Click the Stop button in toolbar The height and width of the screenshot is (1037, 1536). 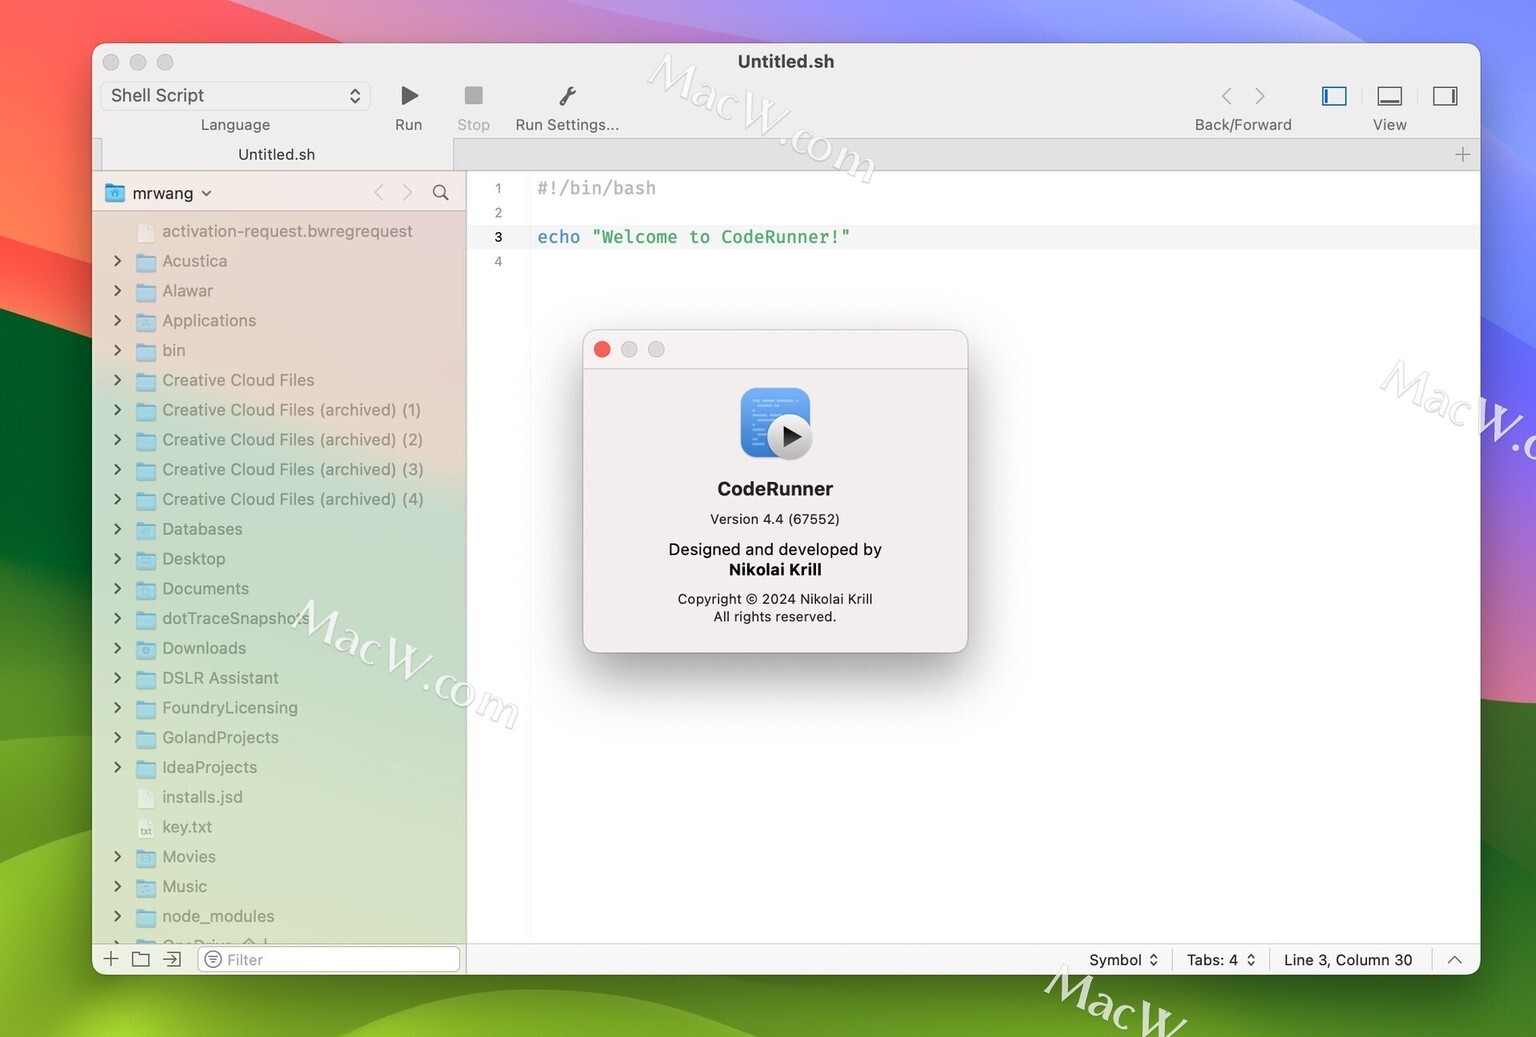pos(473,96)
